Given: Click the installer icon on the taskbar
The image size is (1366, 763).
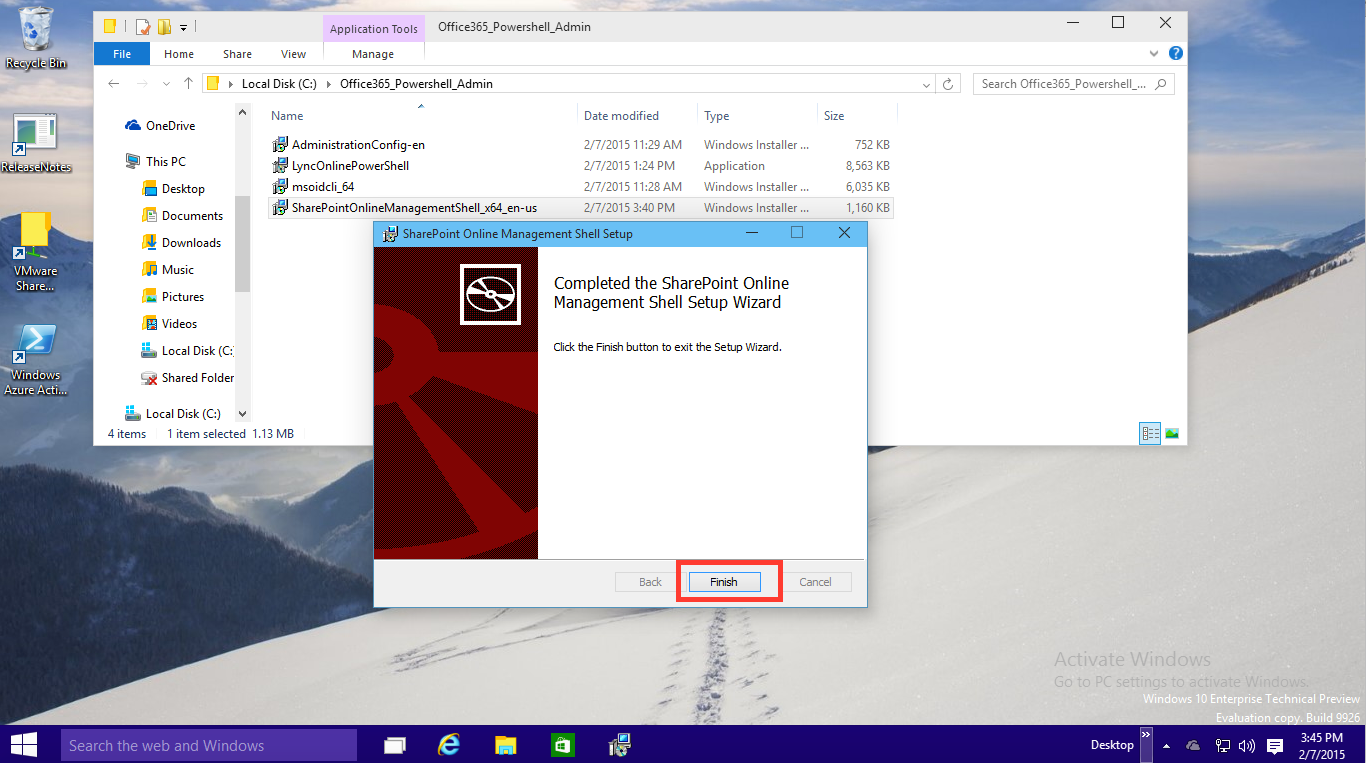Looking at the screenshot, I should coord(620,745).
